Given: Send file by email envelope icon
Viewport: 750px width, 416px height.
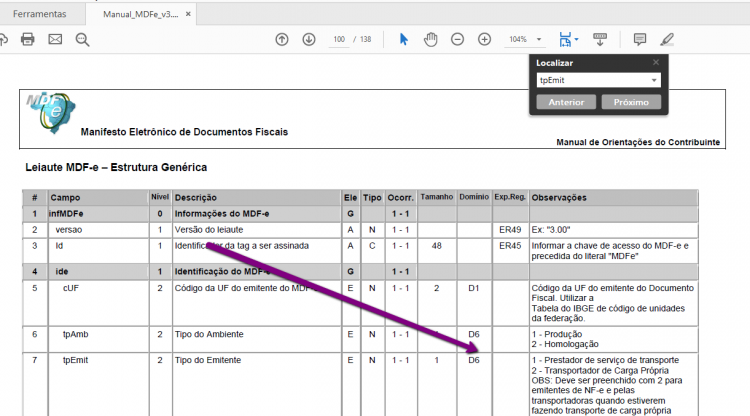Looking at the screenshot, I should coord(55,39).
